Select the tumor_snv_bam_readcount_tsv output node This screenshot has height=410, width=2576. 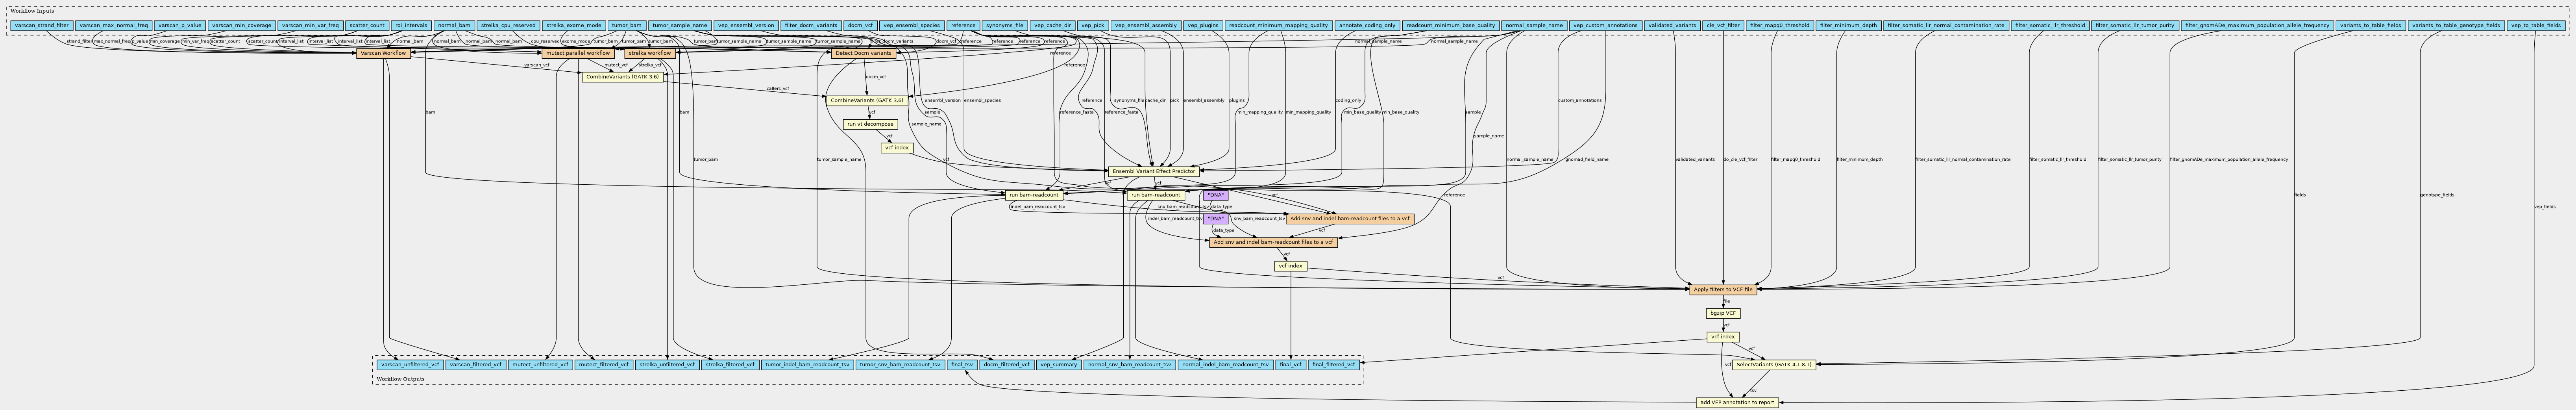pos(900,365)
